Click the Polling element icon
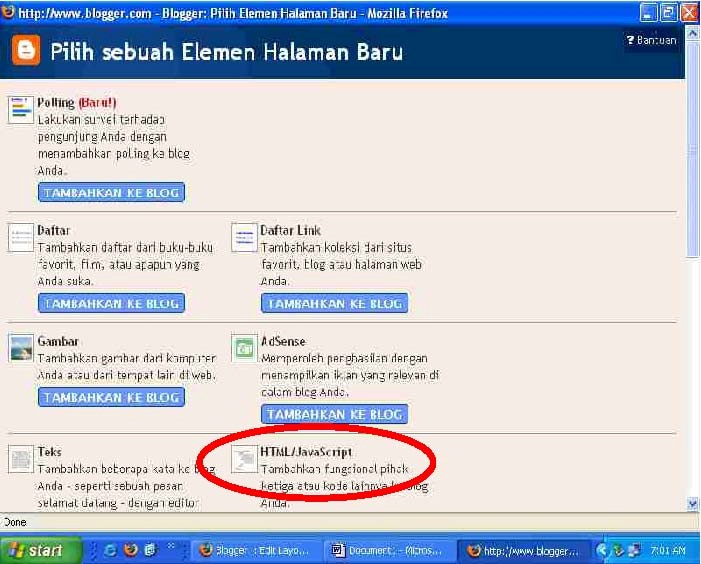The width and height of the screenshot is (701, 564). coord(21,109)
